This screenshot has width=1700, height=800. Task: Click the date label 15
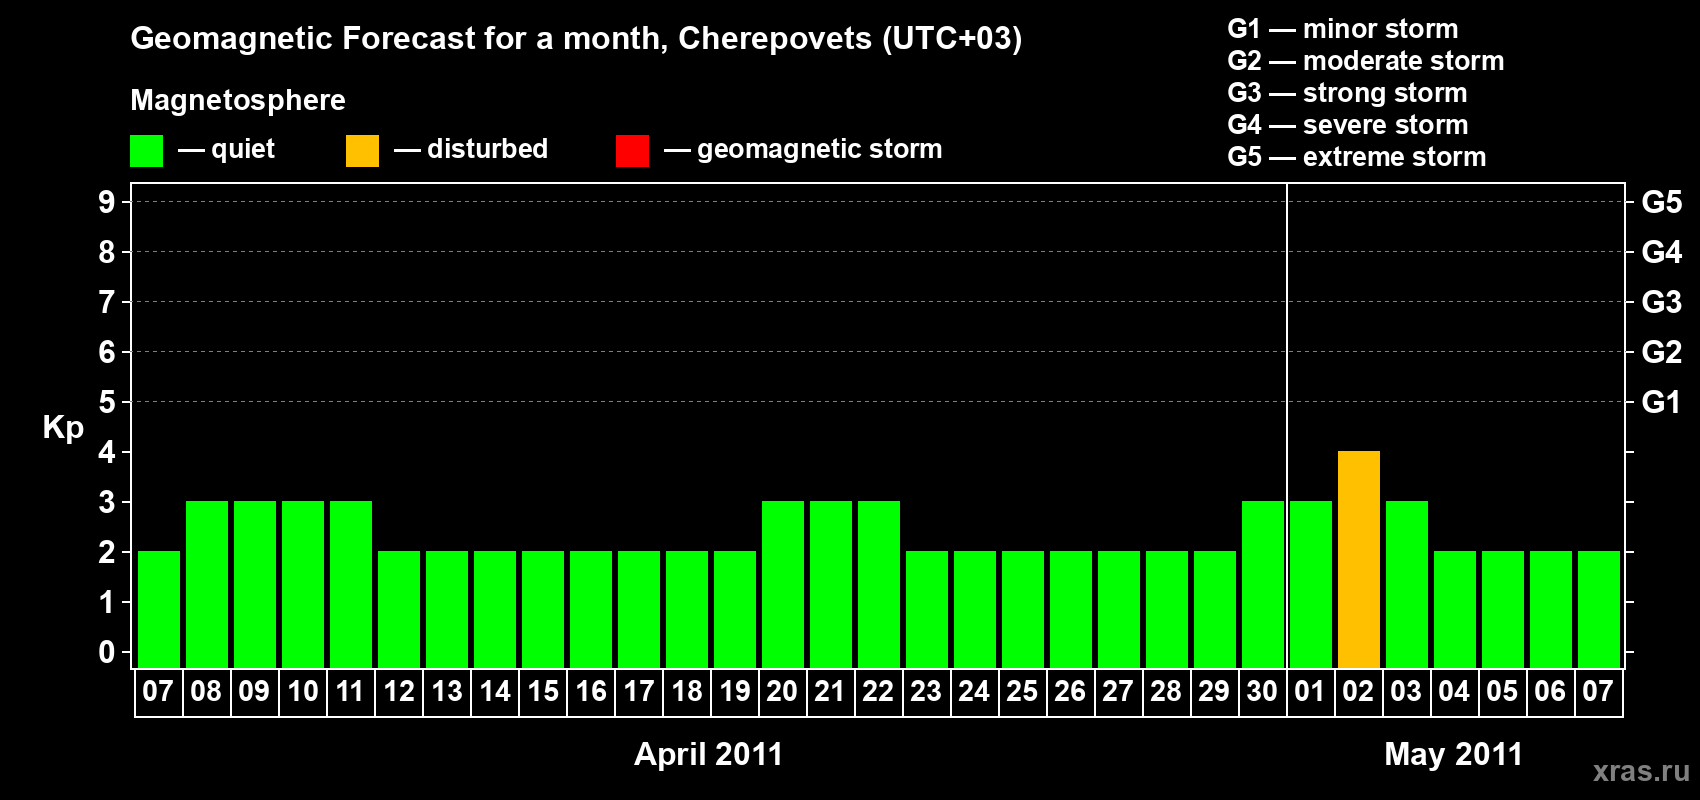(542, 691)
